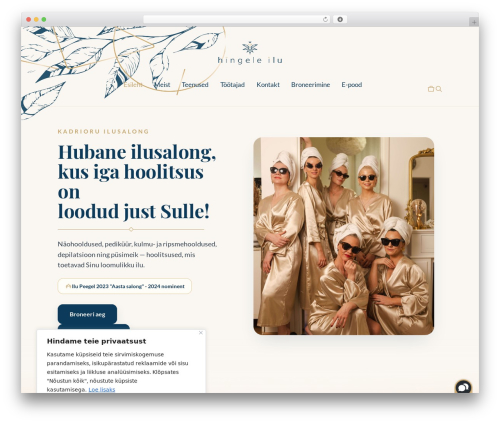Viewport: 500px width, 423px height.
Task: Follow the Loe lisaks link
Action: [x=102, y=389]
